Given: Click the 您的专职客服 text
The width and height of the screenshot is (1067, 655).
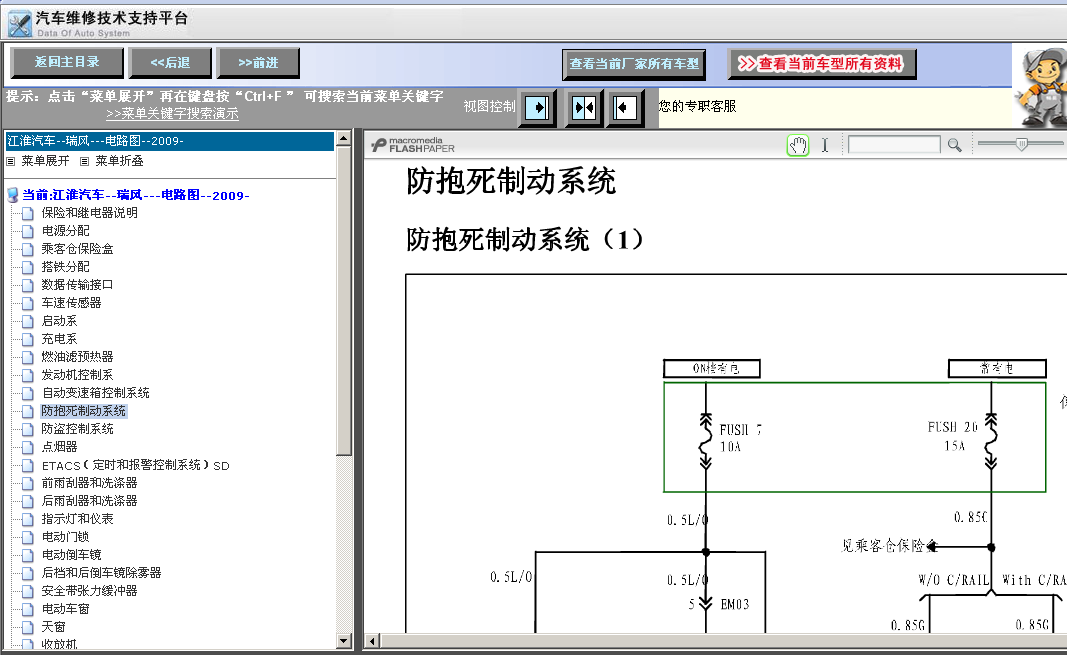Looking at the screenshot, I should click(x=697, y=107).
